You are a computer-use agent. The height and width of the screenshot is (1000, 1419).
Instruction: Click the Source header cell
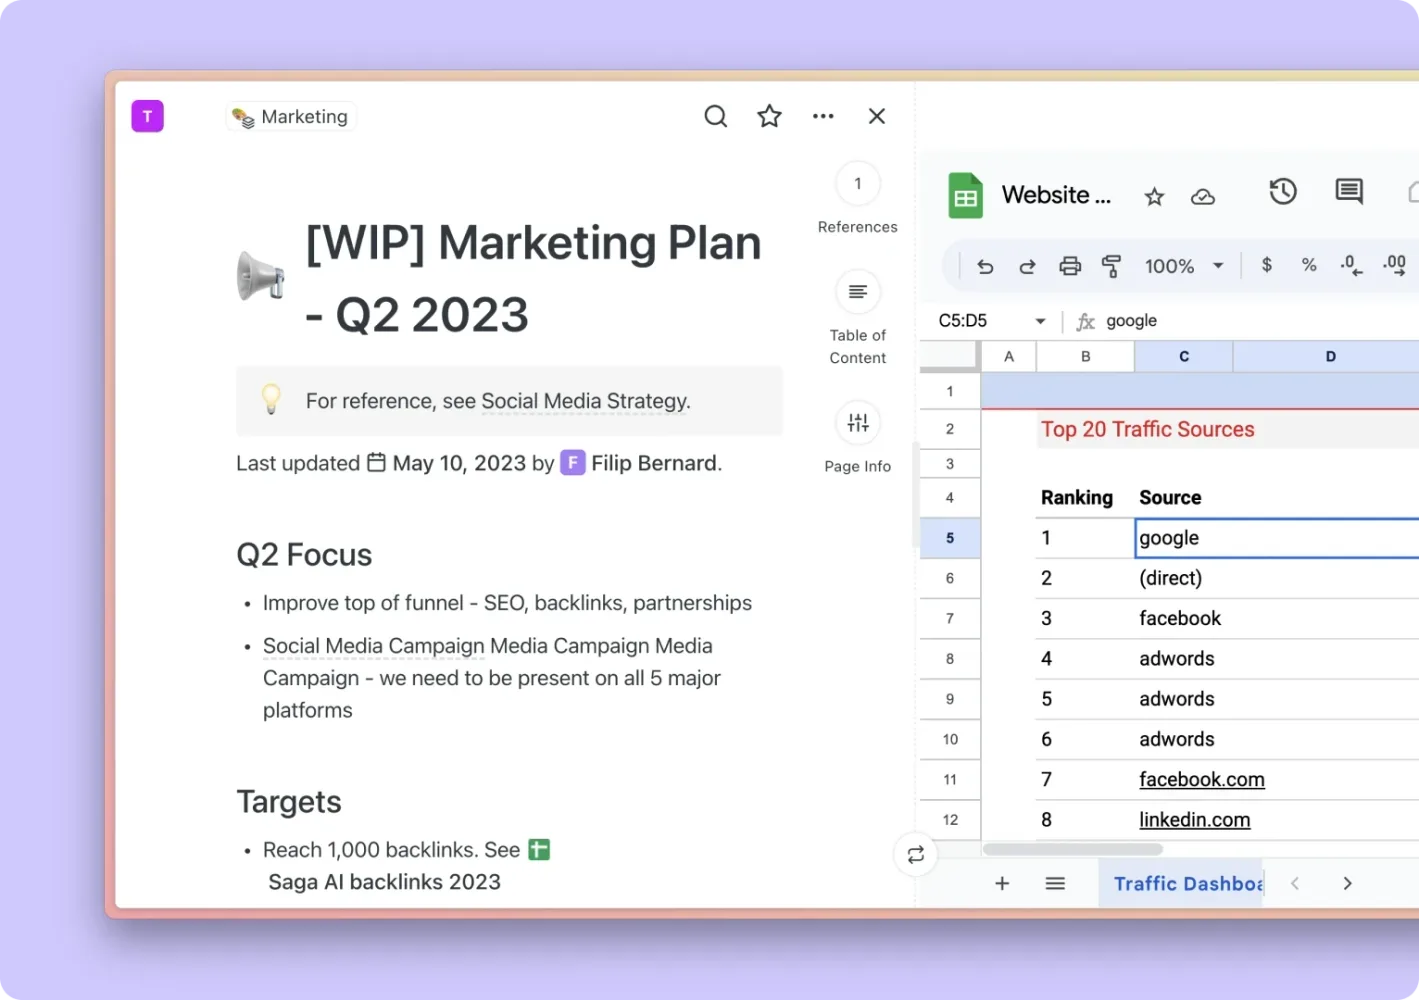tap(1170, 498)
